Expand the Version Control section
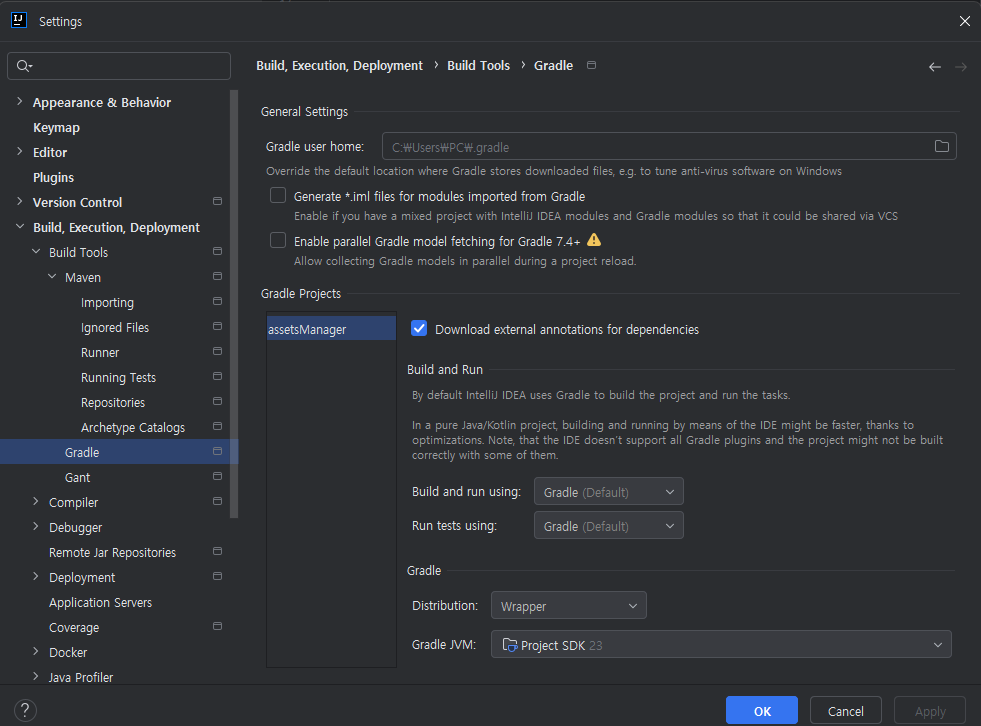The height and width of the screenshot is (726, 981). click(19, 202)
